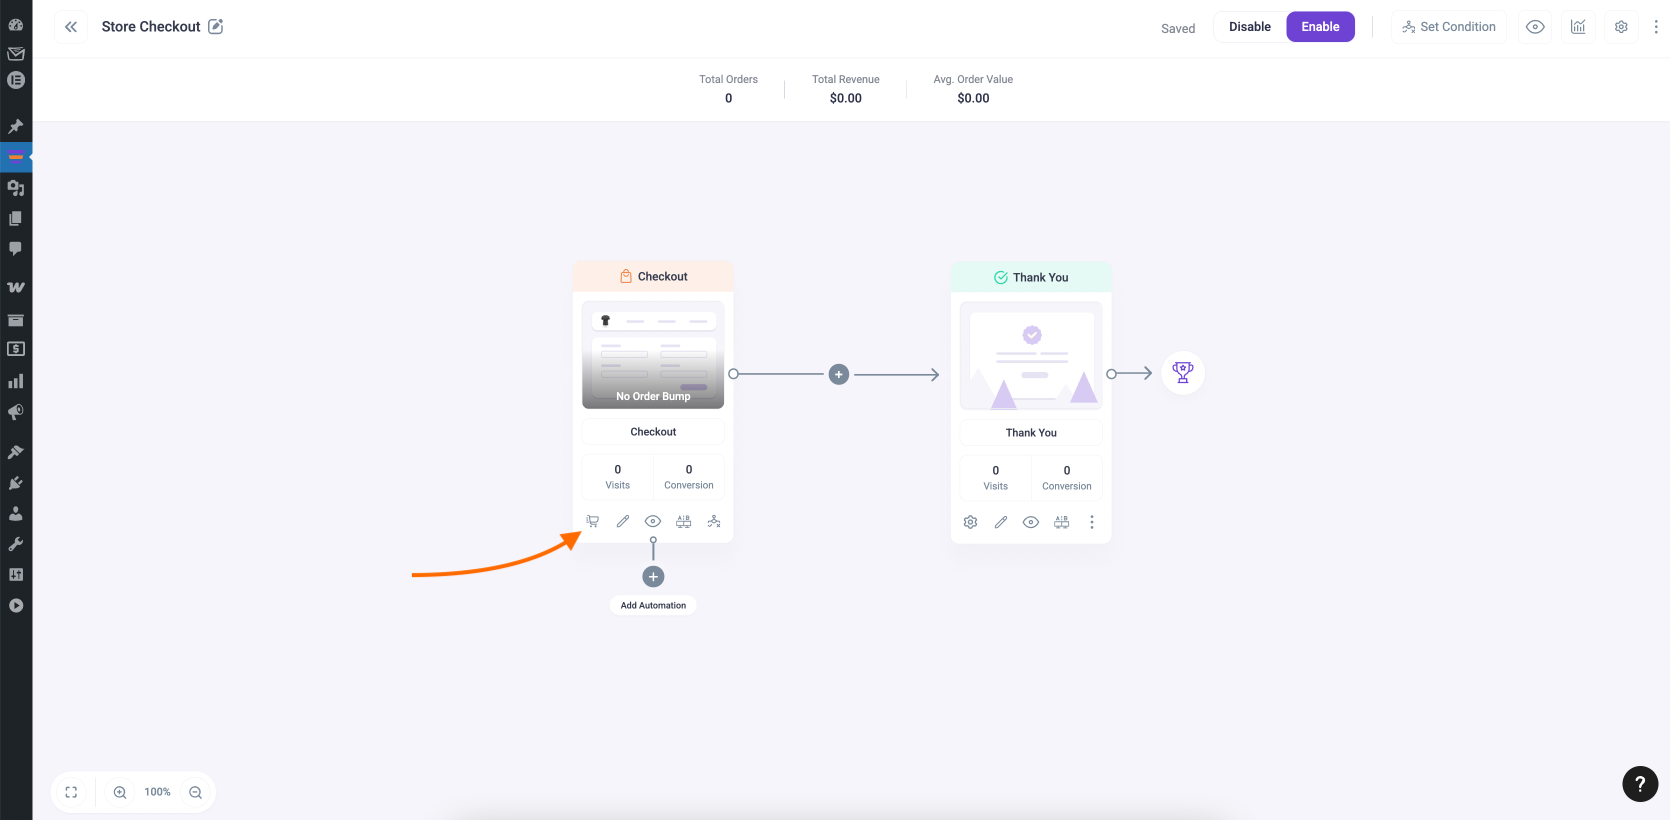Click the Disable button
The width and height of the screenshot is (1670, 820).
[x=1250, y=27]
